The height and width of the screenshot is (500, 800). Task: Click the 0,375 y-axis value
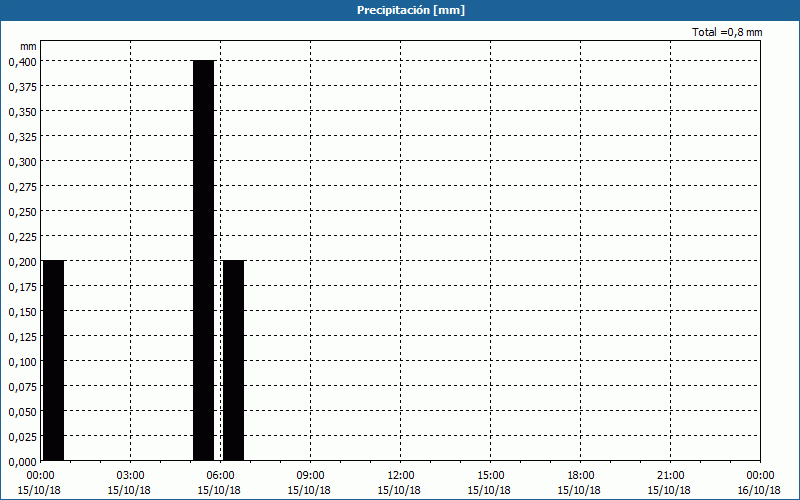[23, 87]
